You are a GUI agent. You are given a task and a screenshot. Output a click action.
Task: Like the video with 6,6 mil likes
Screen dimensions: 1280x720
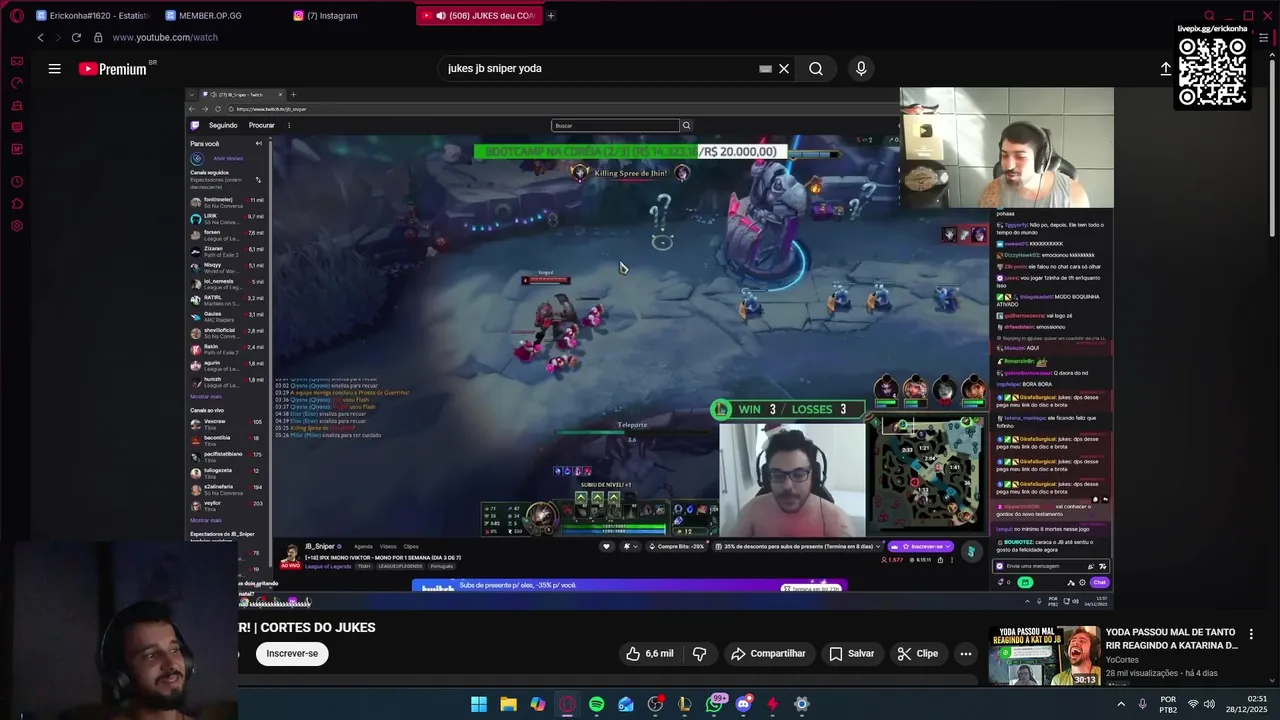650,654
